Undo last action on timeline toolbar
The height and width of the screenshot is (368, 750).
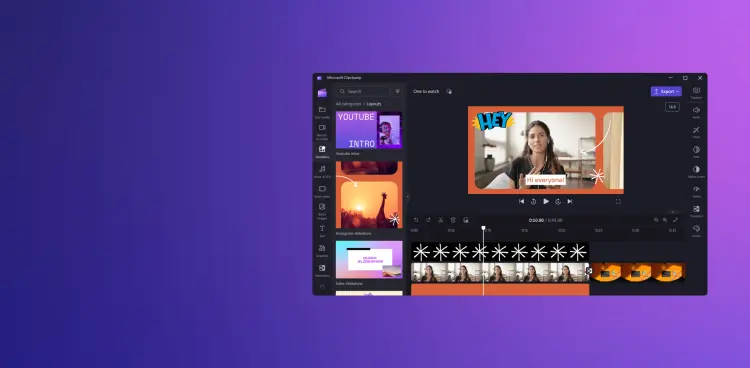(416, 220)
